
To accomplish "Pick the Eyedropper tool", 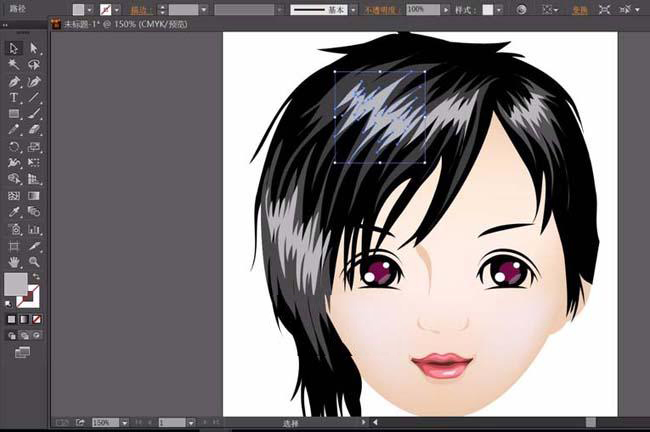I will [14, 212].
